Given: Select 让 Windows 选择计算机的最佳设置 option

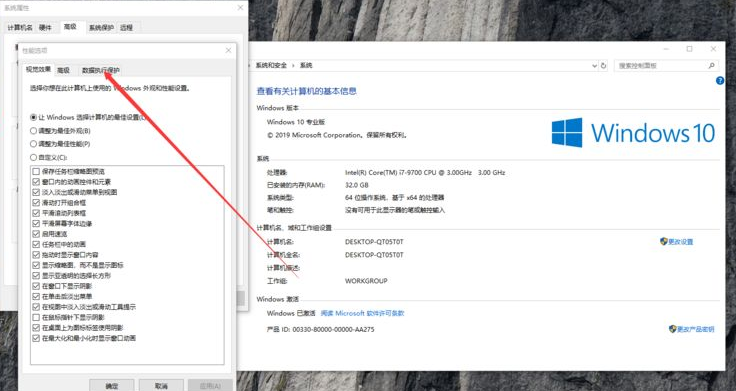Looking at the screenshot, I should [88, 117].
